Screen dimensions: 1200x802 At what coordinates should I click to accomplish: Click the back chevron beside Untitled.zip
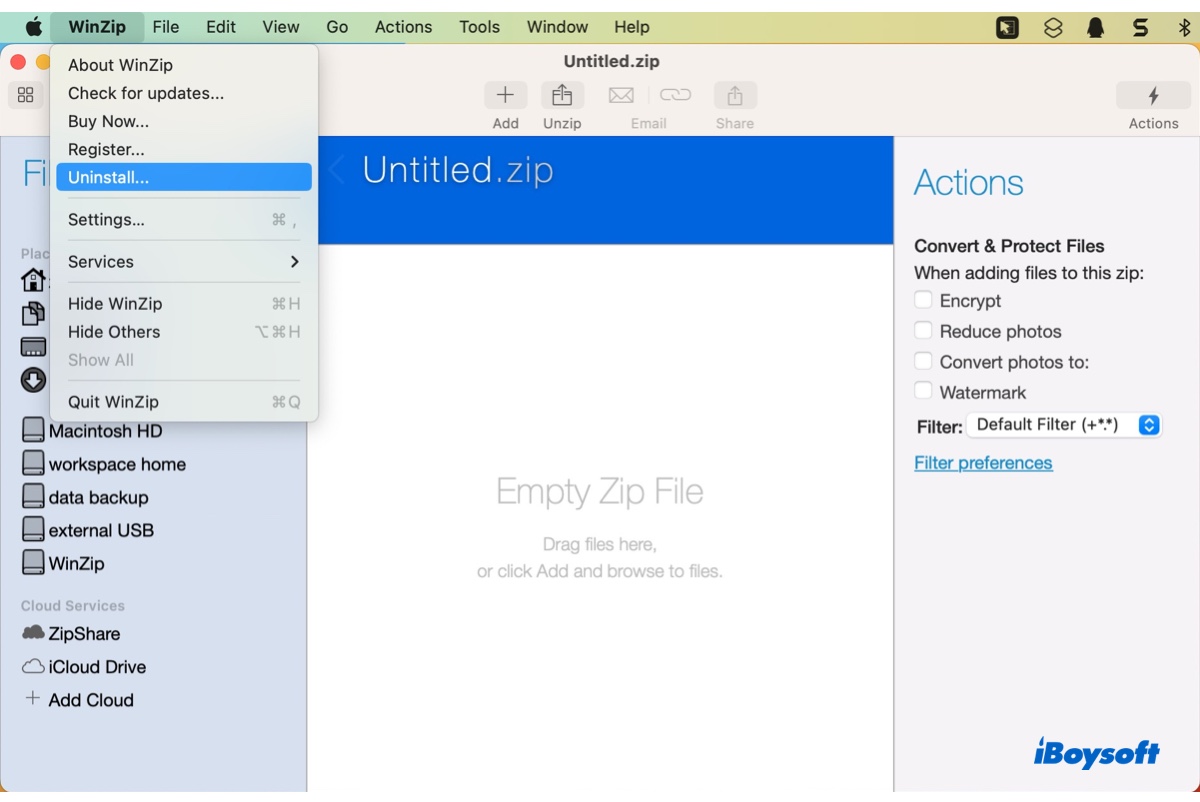coord(336,170)
